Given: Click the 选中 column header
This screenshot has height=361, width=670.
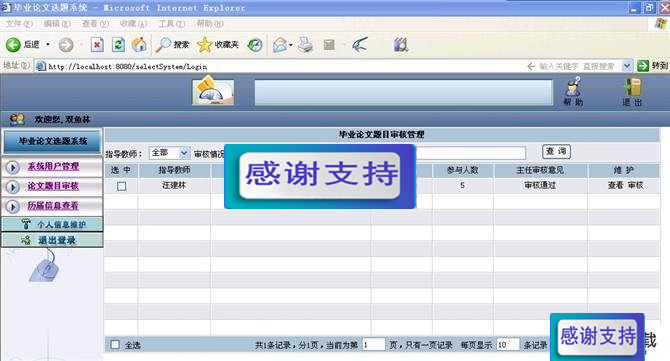Looking at the screenshot, I should point(121,170).
